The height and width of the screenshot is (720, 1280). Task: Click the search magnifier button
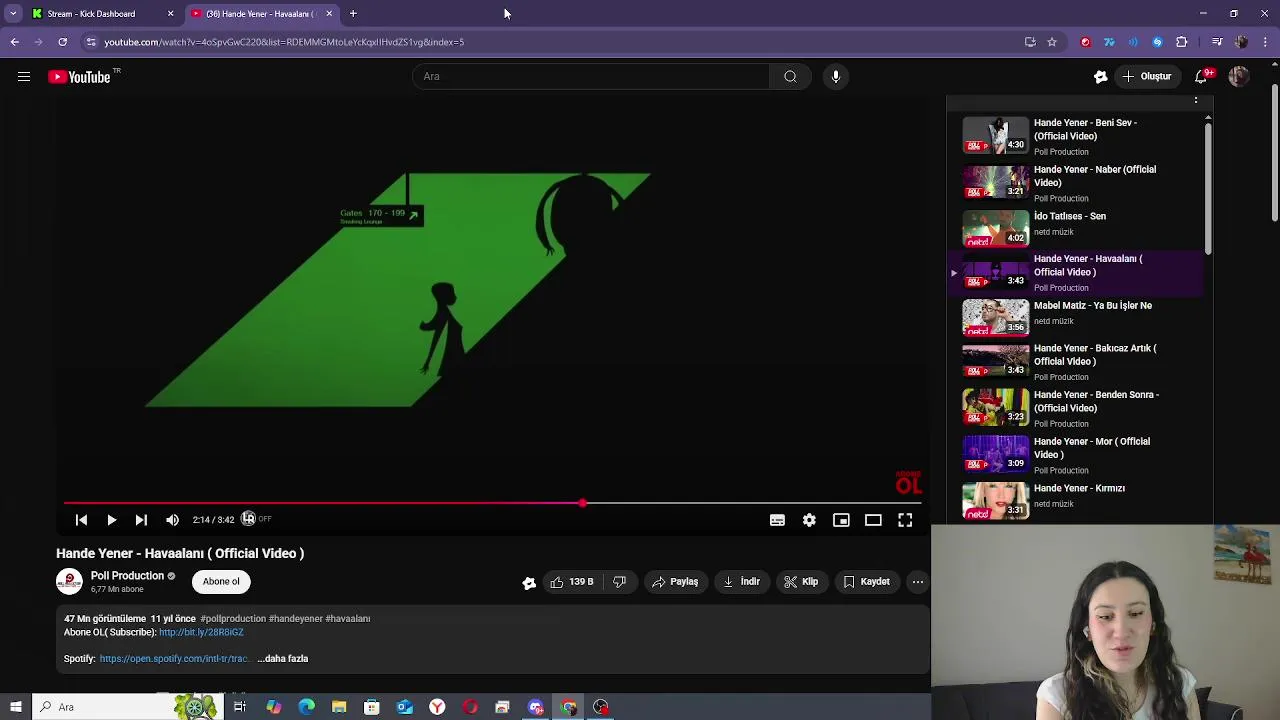[x=790, y=76]
